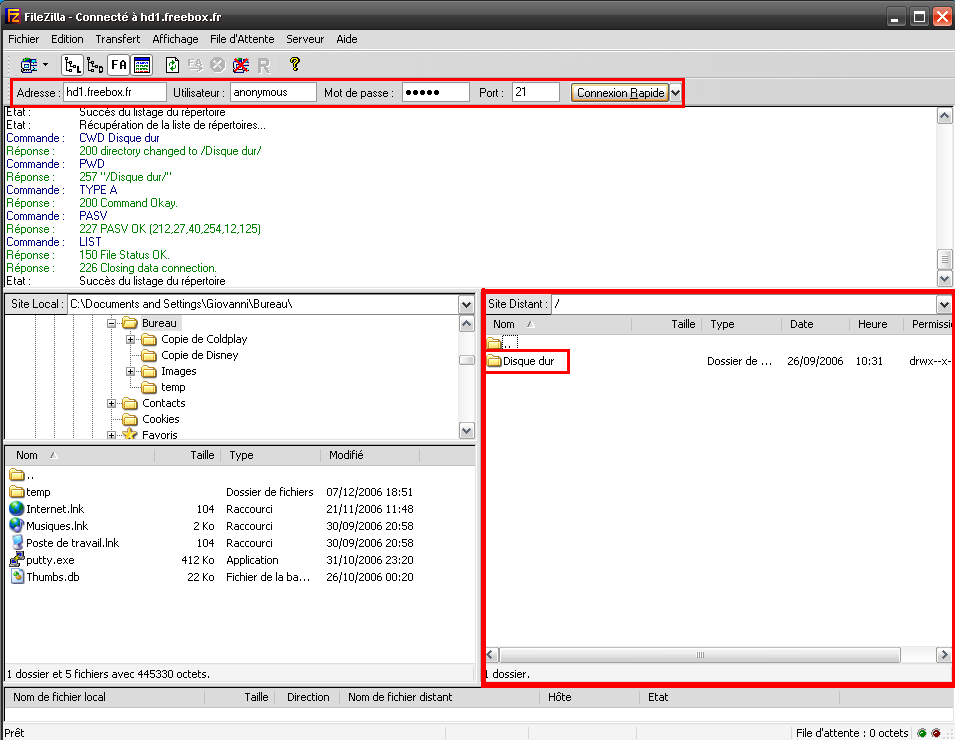Expand the Copie de Coldplay folder
955x740 pixels.
(130, 339)
